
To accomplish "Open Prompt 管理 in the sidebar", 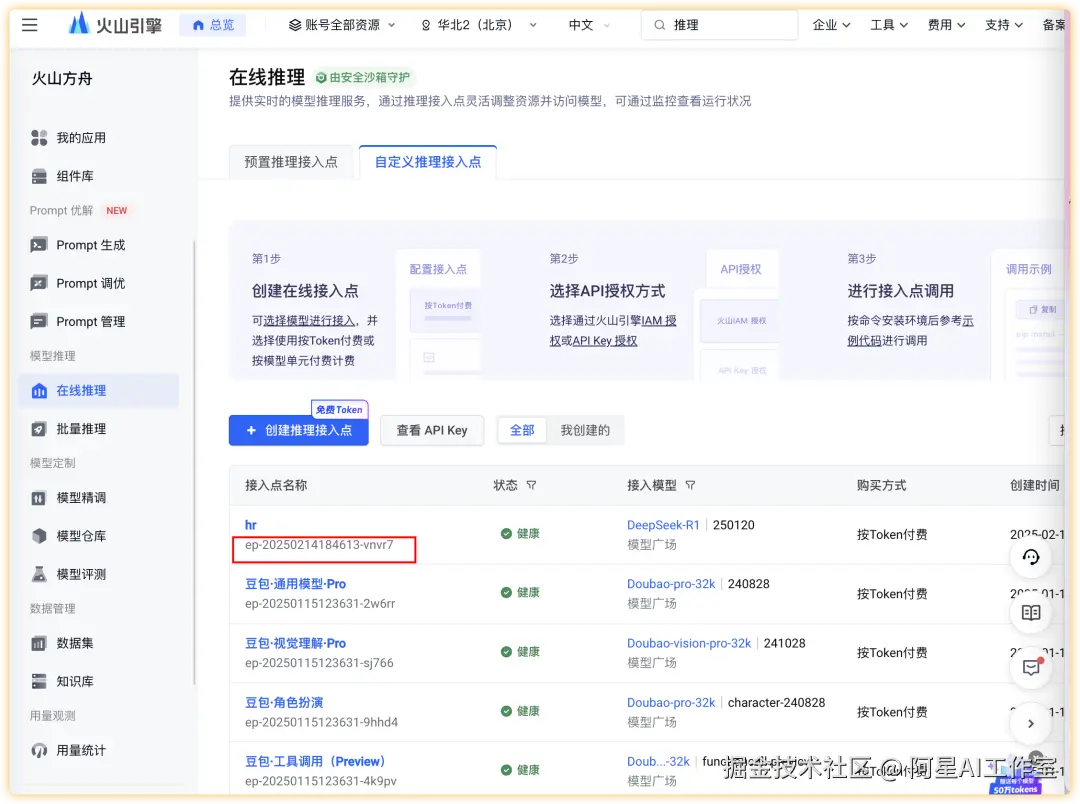I will click(x=98, y=322).
